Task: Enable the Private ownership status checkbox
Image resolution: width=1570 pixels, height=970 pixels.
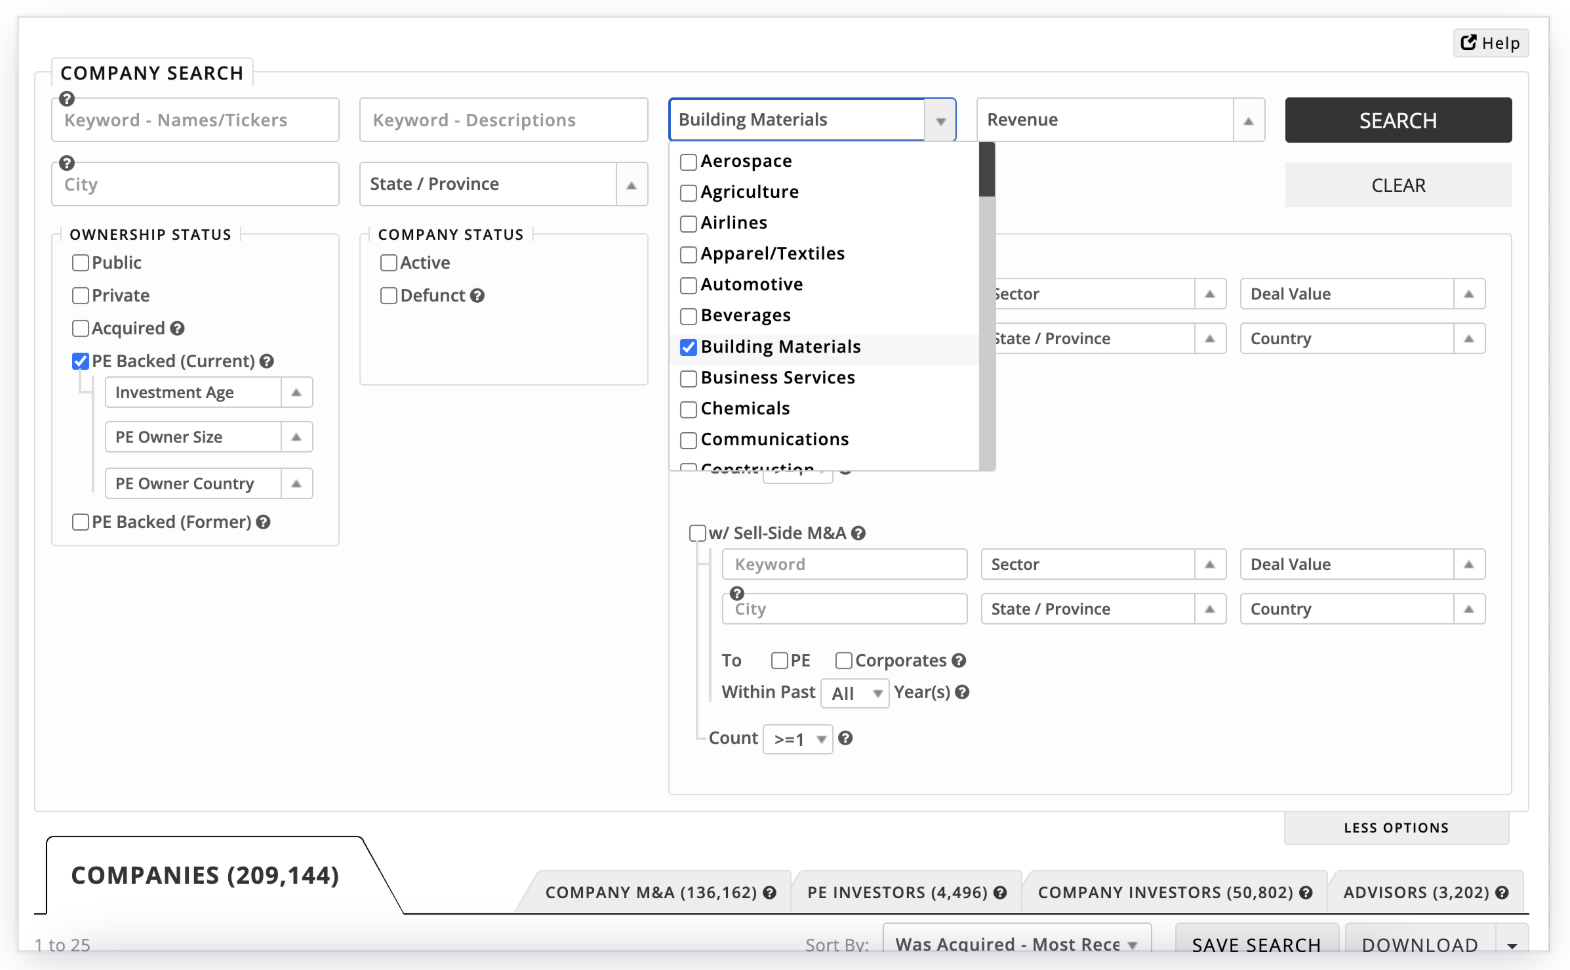Action: (81, 296)
